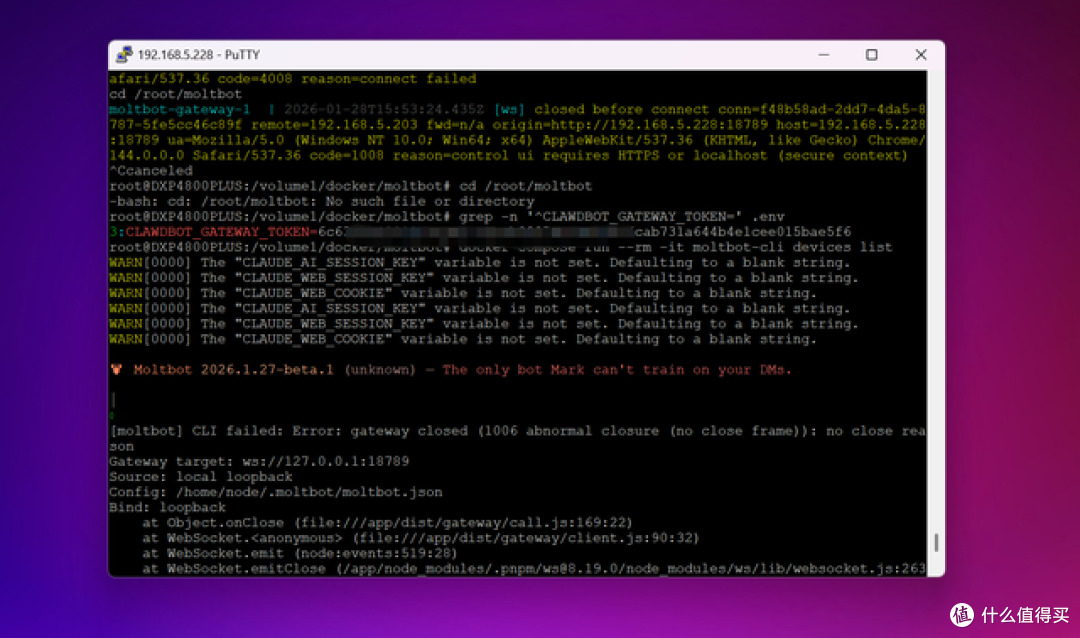Click the first "CLAUDE_WEB_COOKIE" warning line
The width and height of the screenshot is (1080, 638).
(463, 293)
